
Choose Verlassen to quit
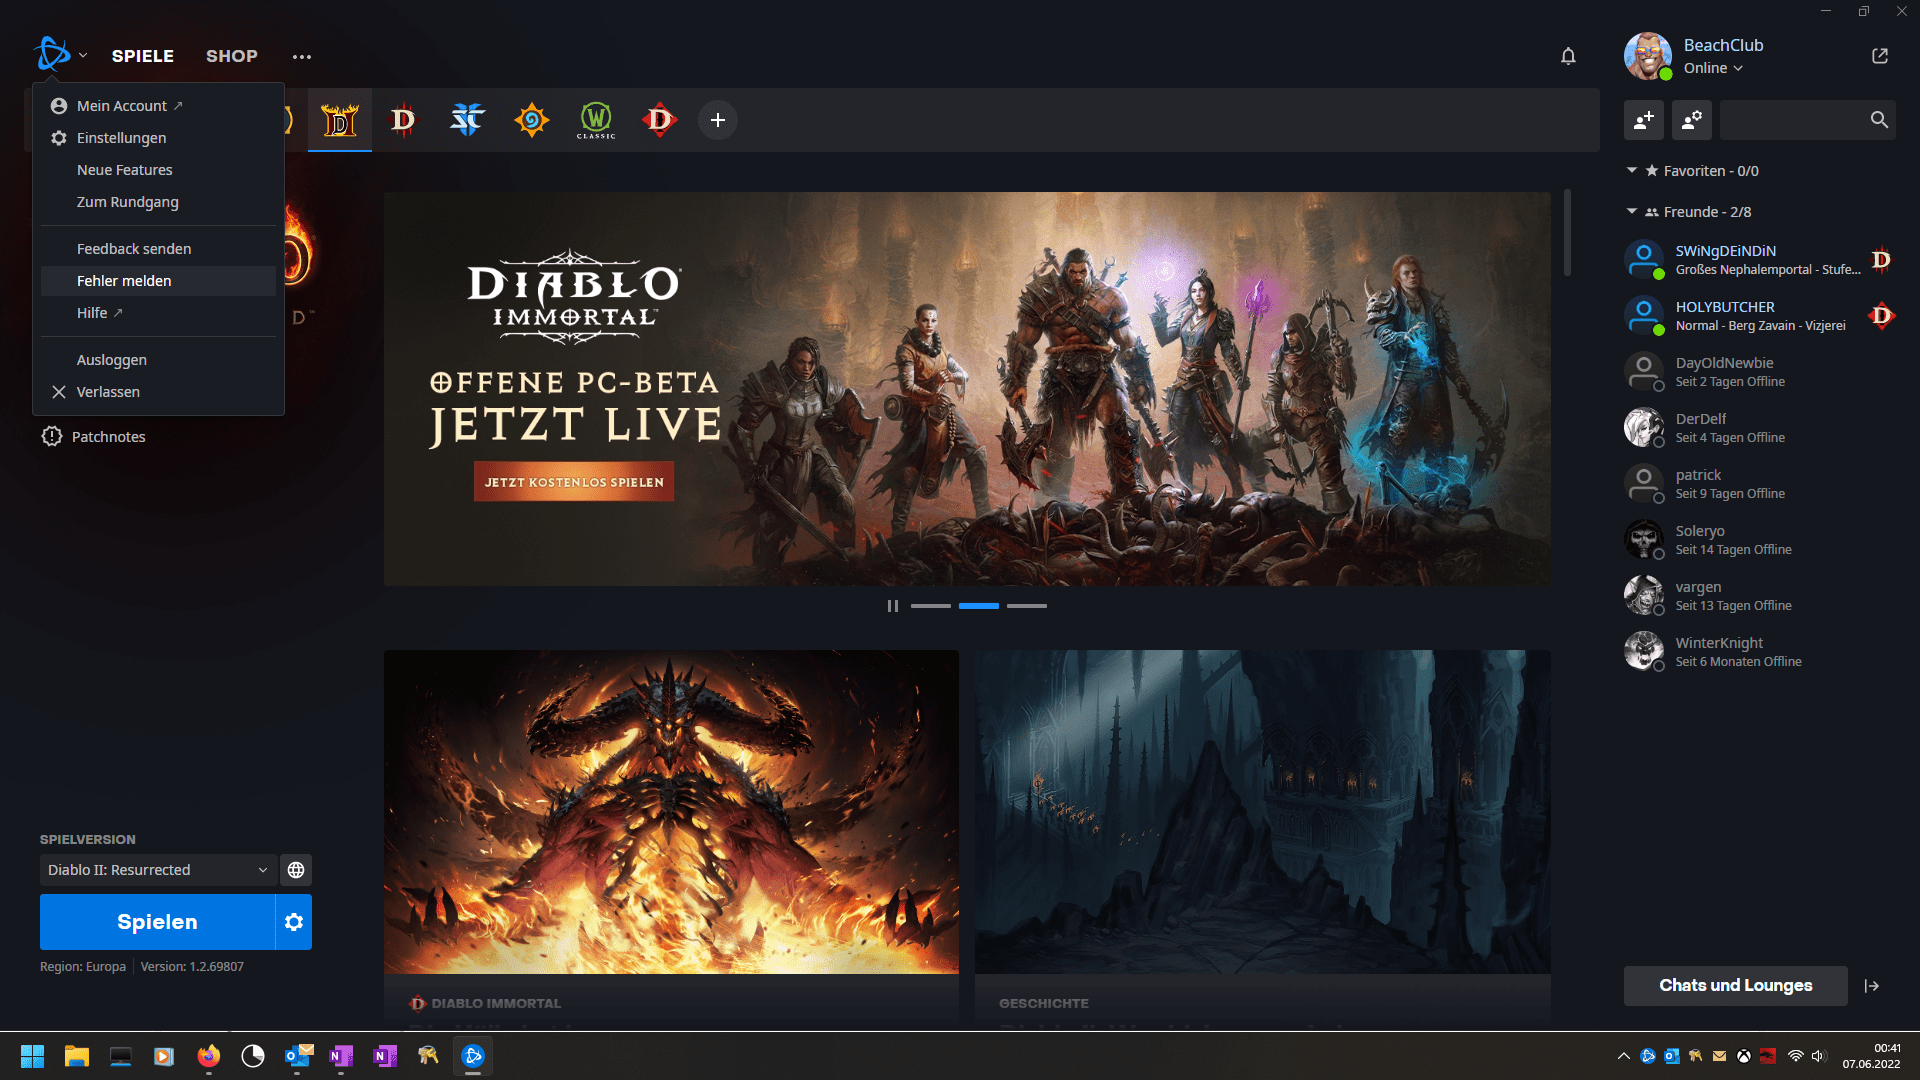(158, 392)
